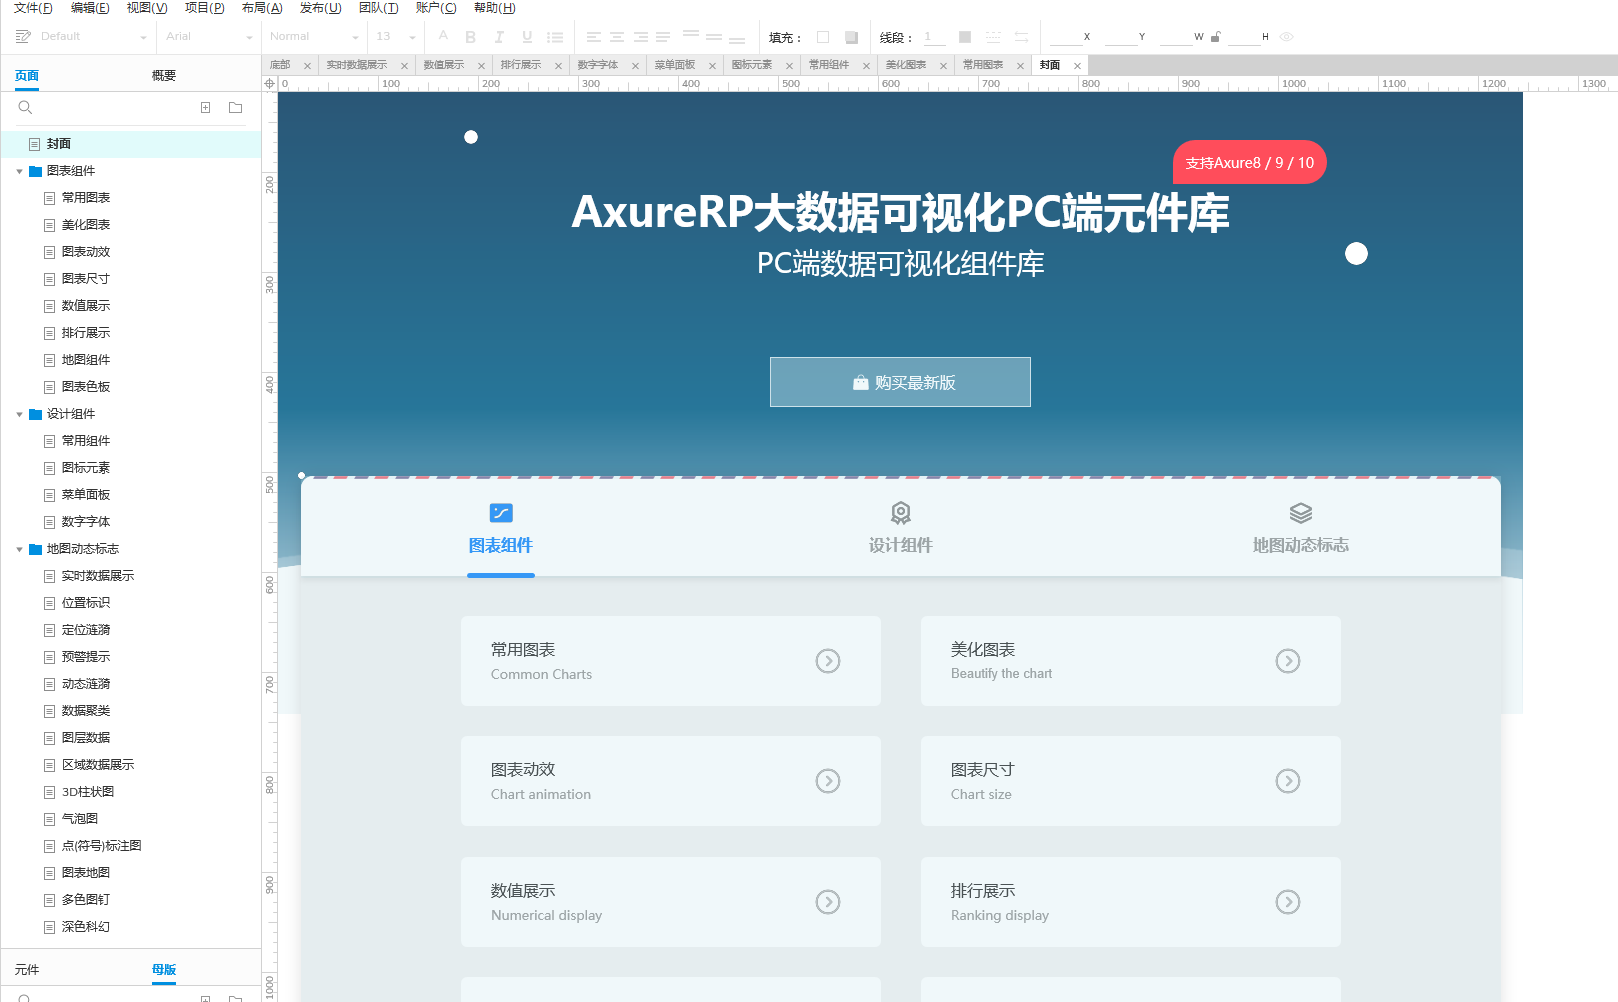1618x1002 pixels.
Task: Collapse the 地图动态标志 folder in page tree
Action: pos(19,550)
